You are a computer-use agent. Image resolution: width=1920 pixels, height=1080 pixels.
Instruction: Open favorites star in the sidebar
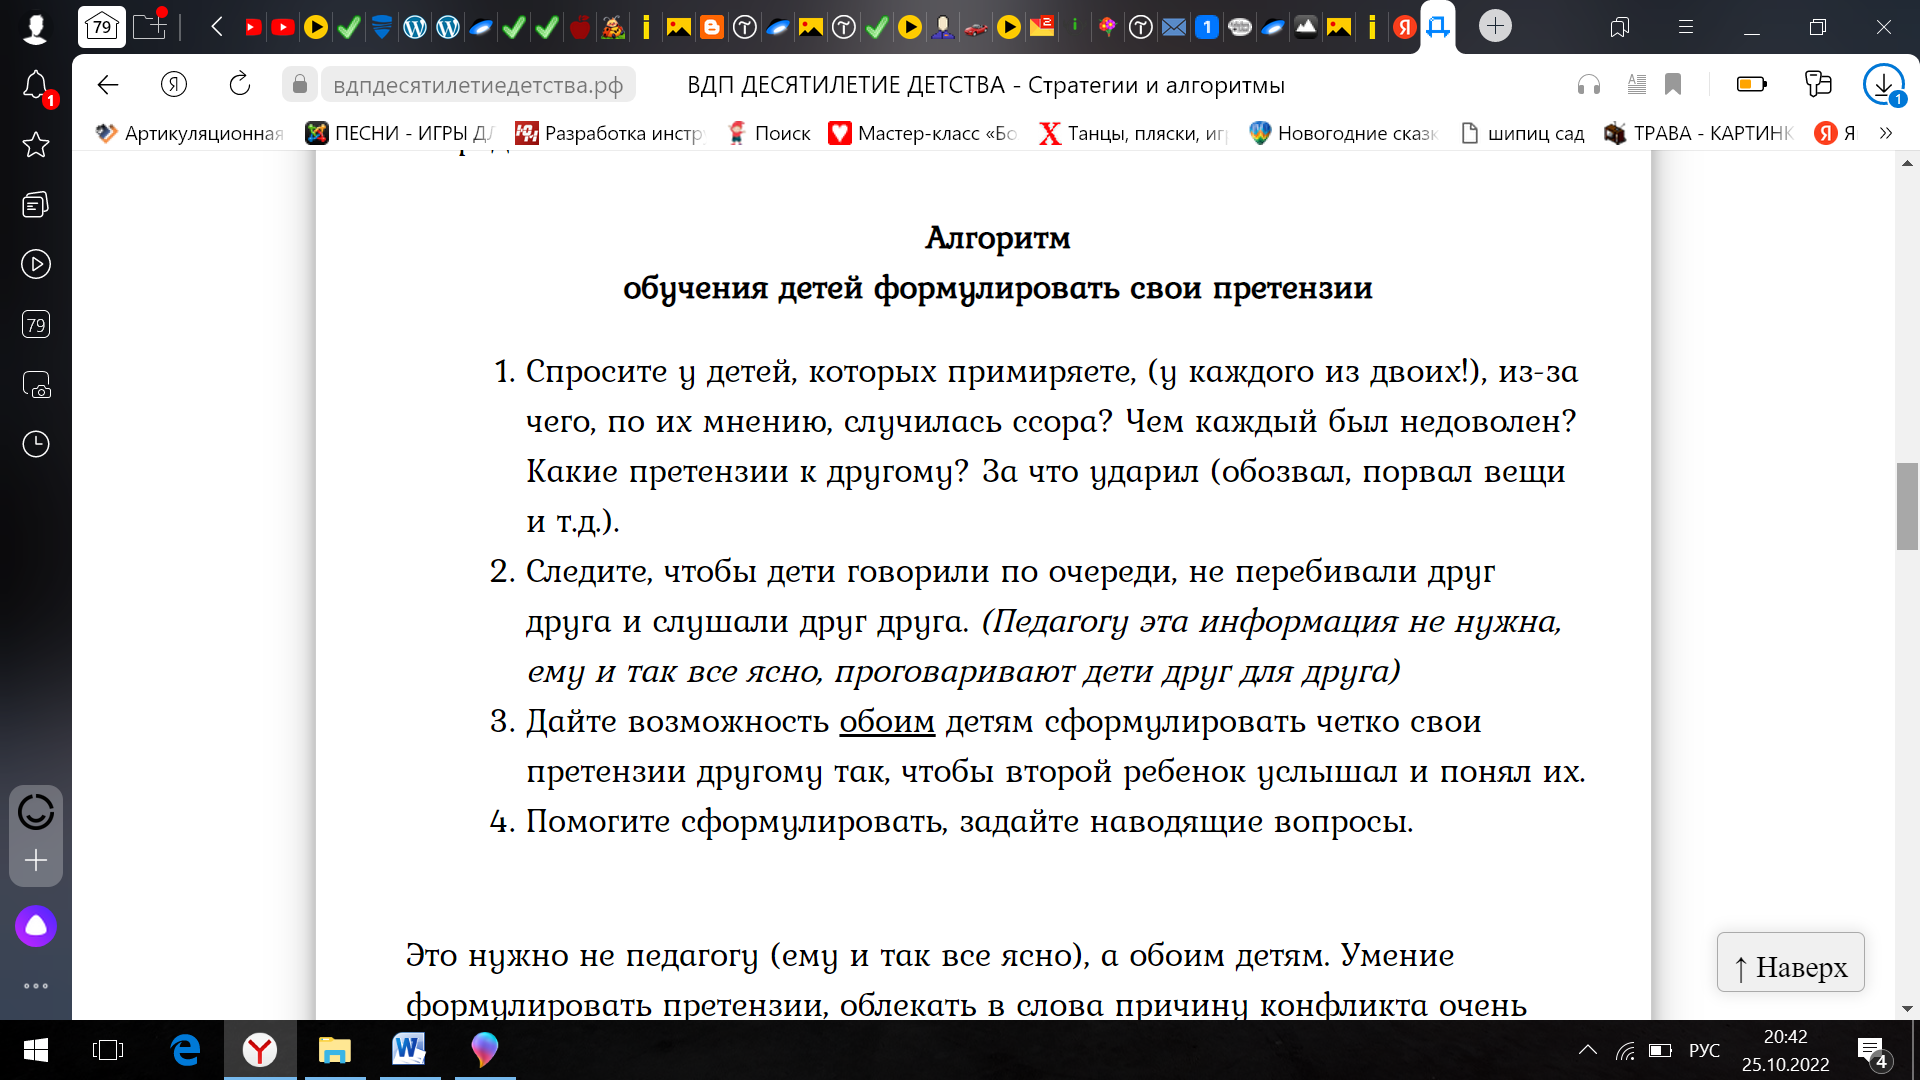click(x=36, y=145)
